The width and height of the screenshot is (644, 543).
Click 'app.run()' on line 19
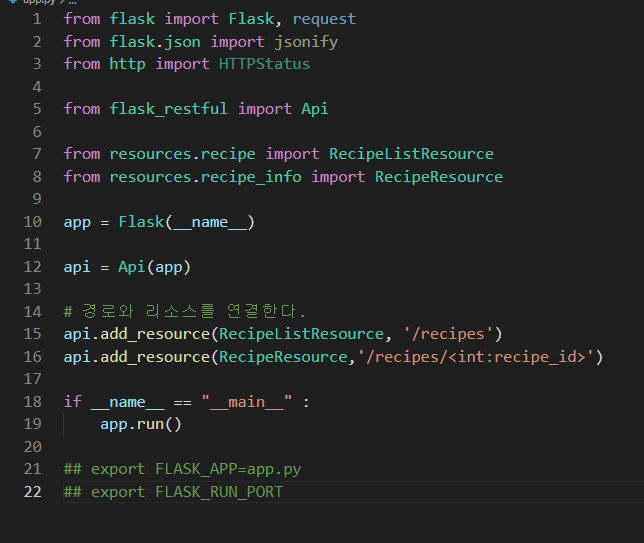[141, 424]
